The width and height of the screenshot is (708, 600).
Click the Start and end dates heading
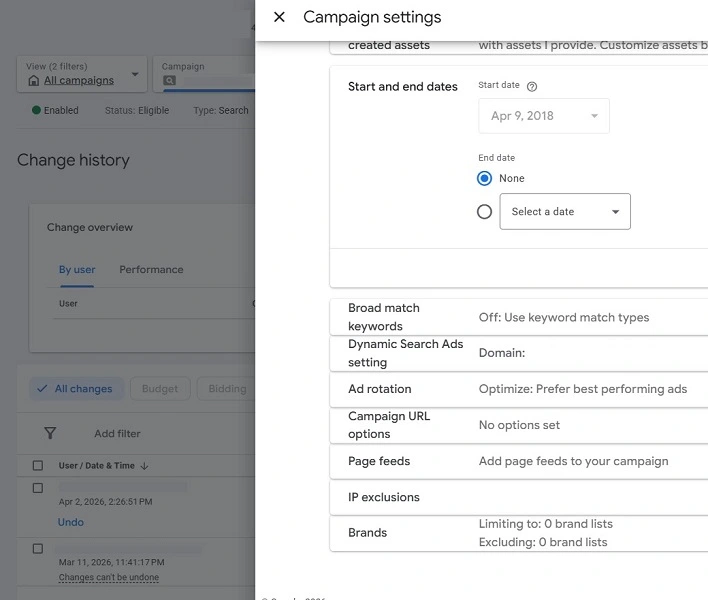coord(403,86)
